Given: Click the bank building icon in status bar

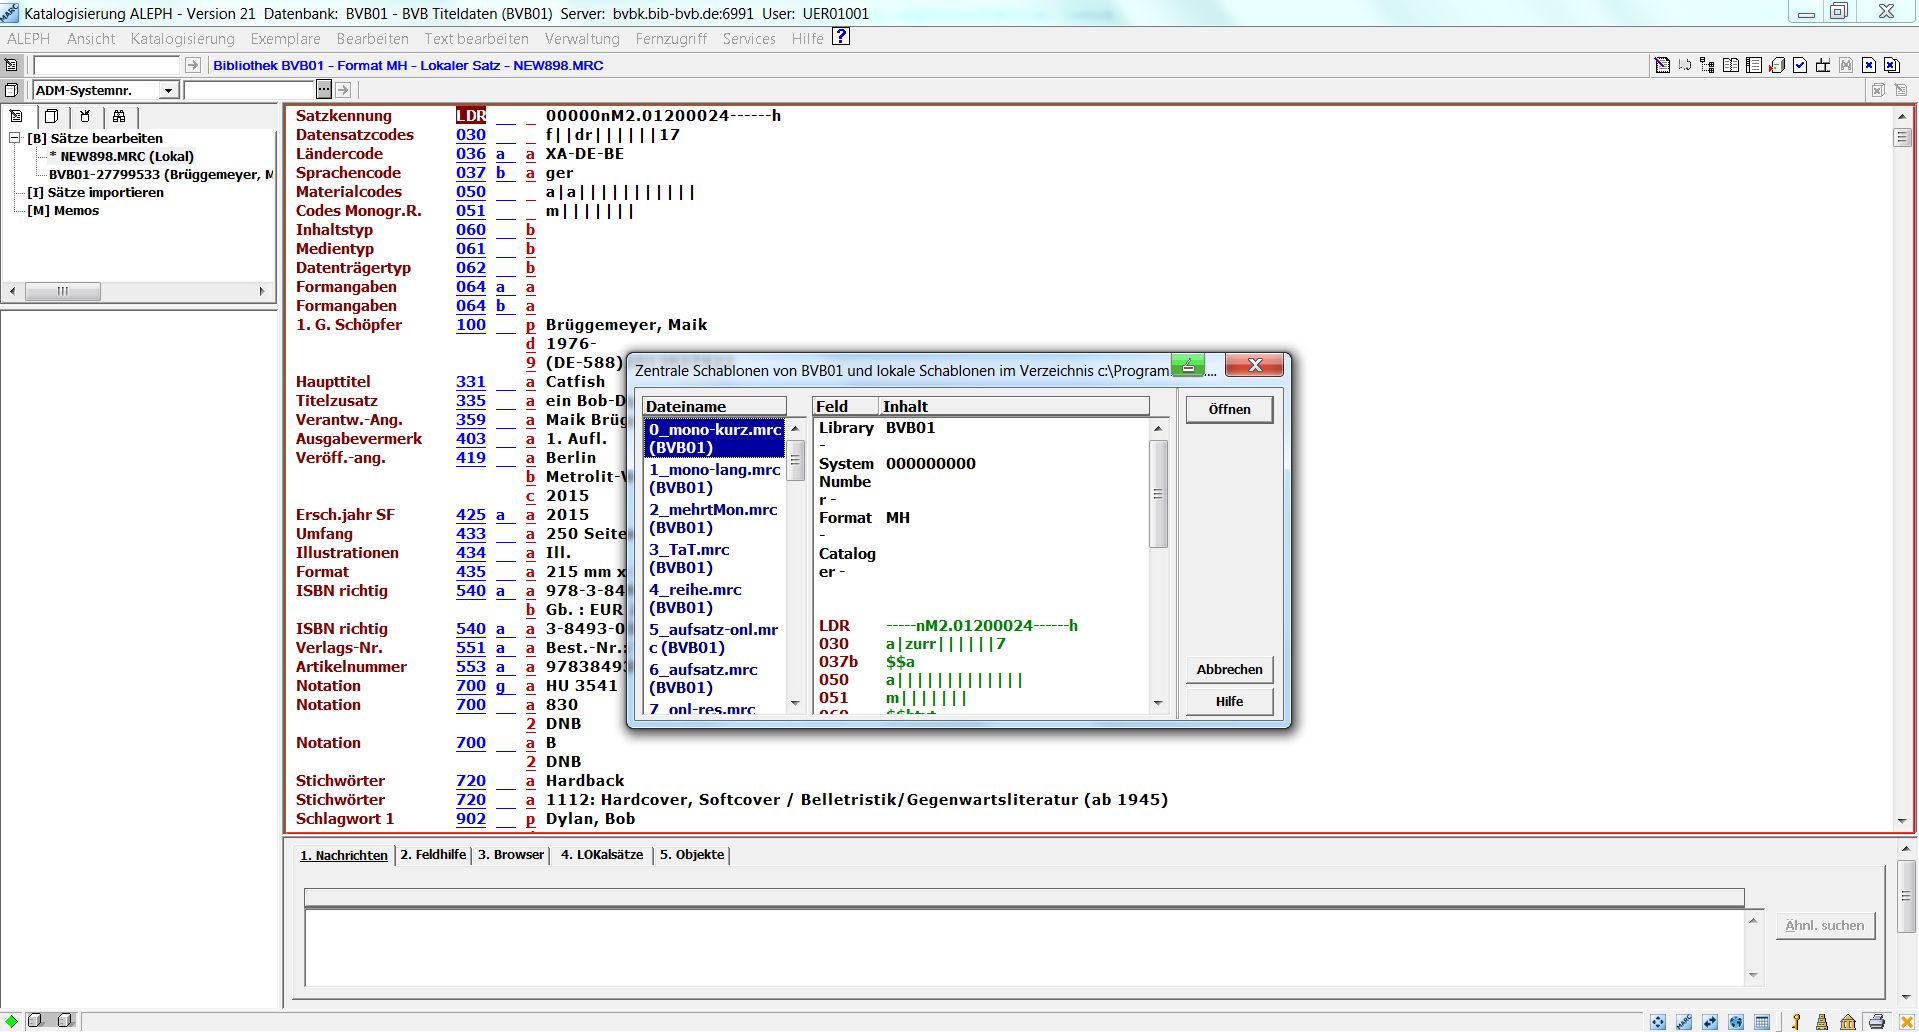Looking at the screenshot, I should click(x=1848, y=1021).
